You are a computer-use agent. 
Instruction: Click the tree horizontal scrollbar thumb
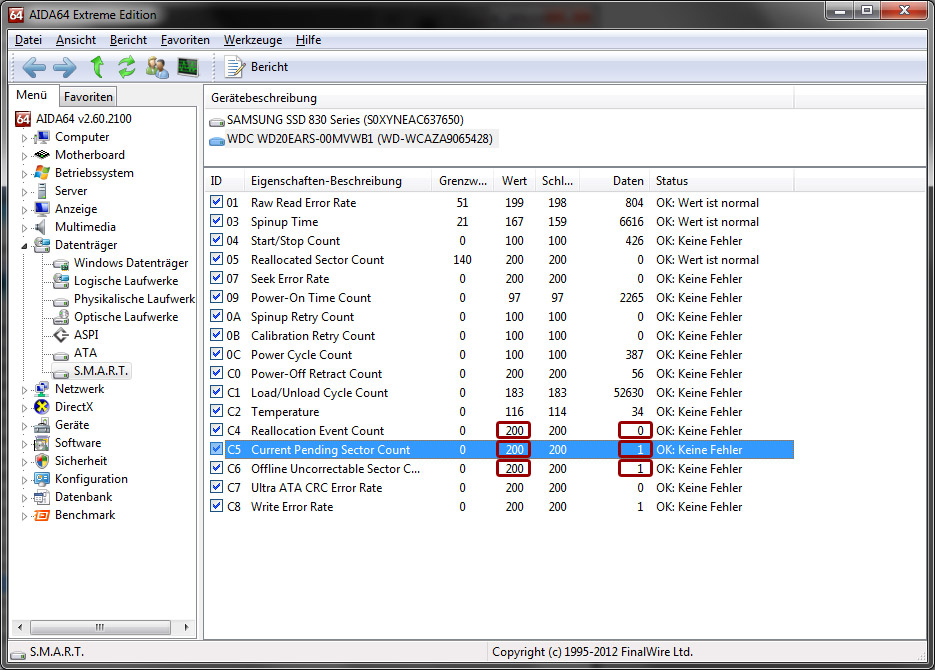[100, 627]
